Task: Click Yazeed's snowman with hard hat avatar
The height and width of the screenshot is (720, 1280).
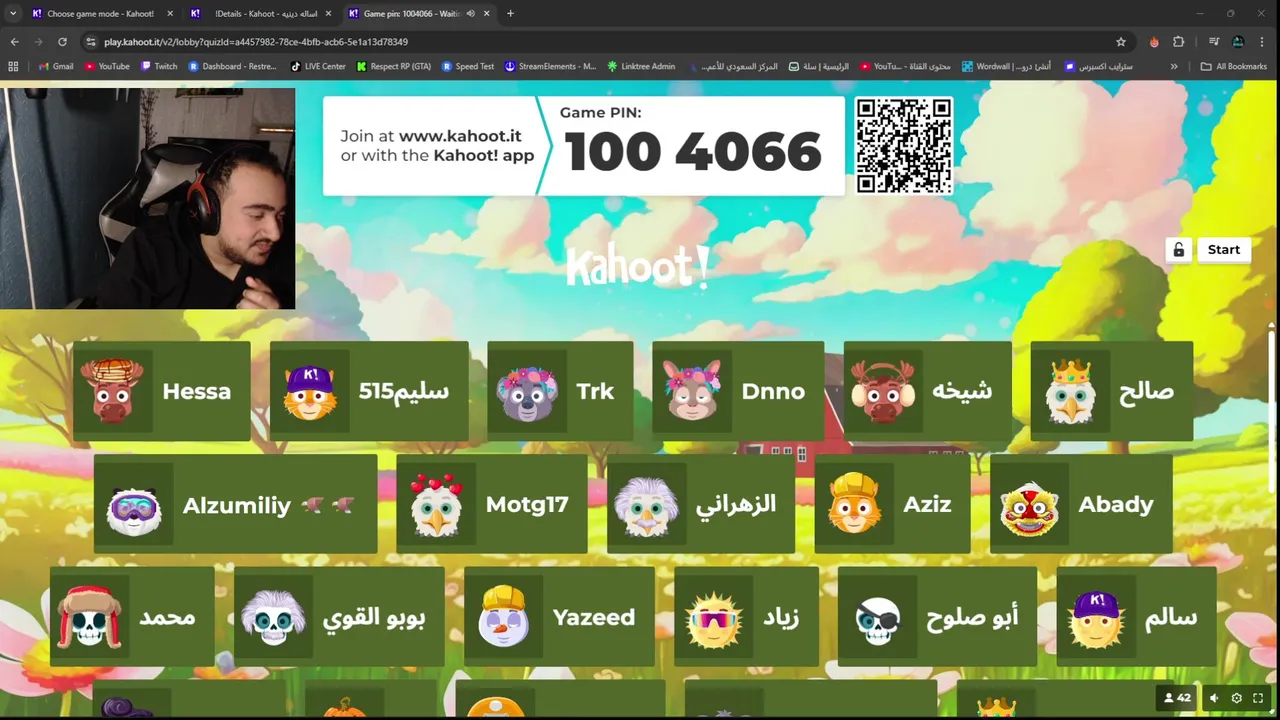Action: coord(504,618)
